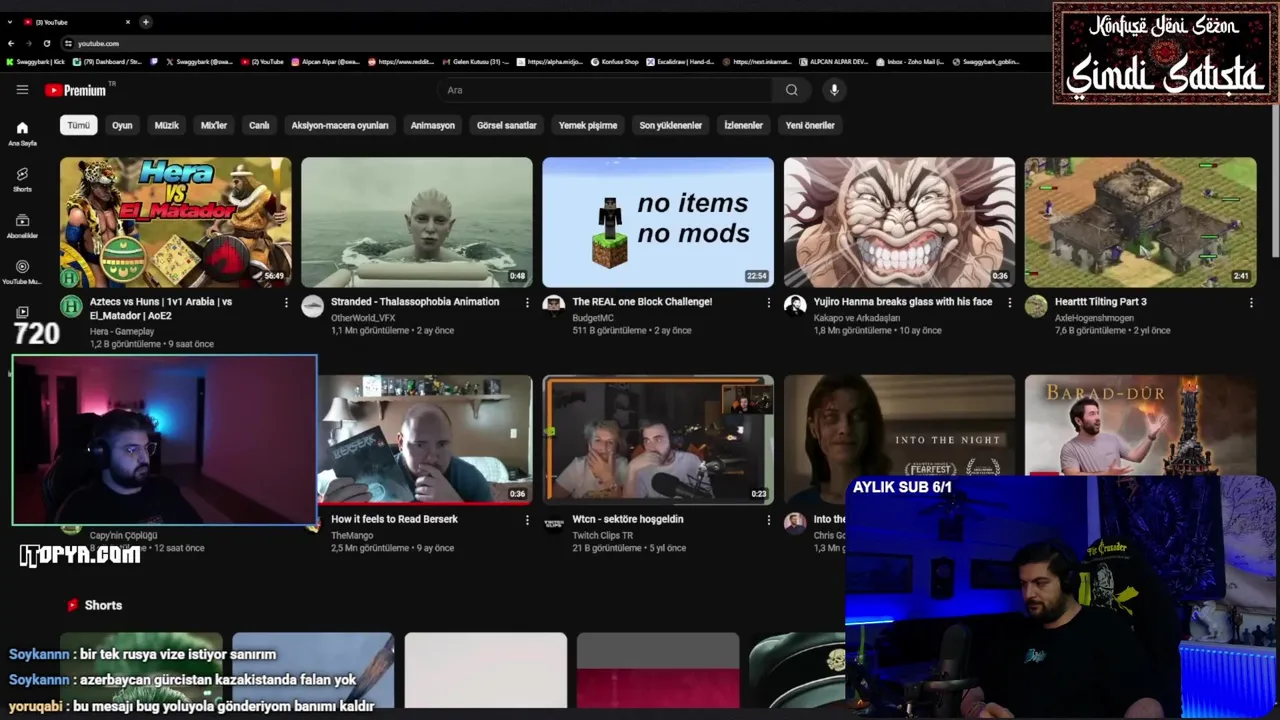Open TheMango channel name link

point(352,536)
